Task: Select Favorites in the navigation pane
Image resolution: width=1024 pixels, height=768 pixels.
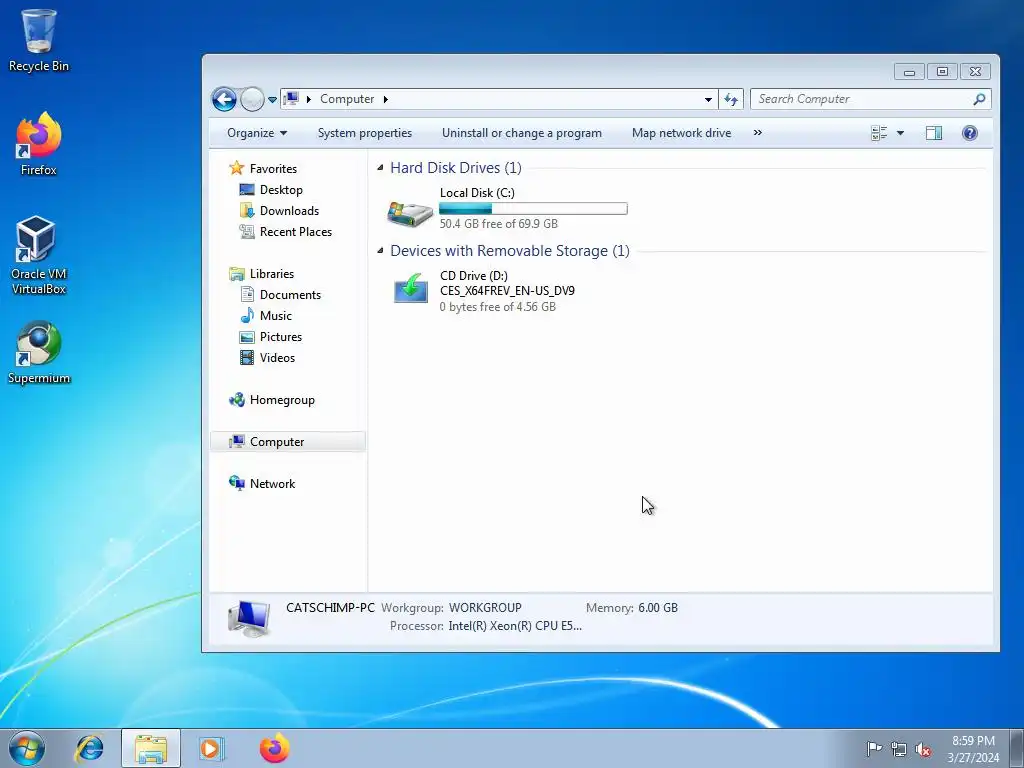Action: point(273,168)
